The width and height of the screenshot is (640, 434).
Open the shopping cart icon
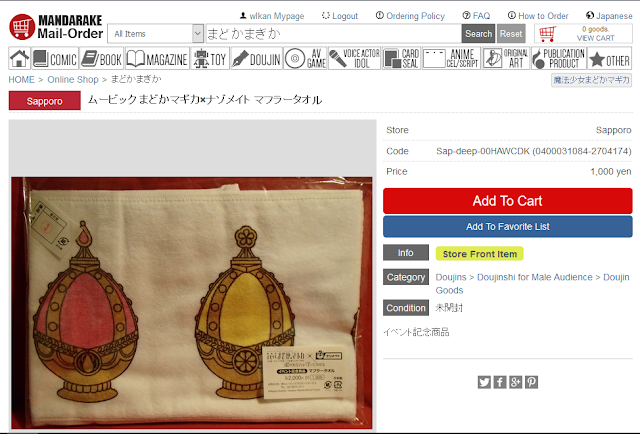pyautogui.click(x=548, y=33)
